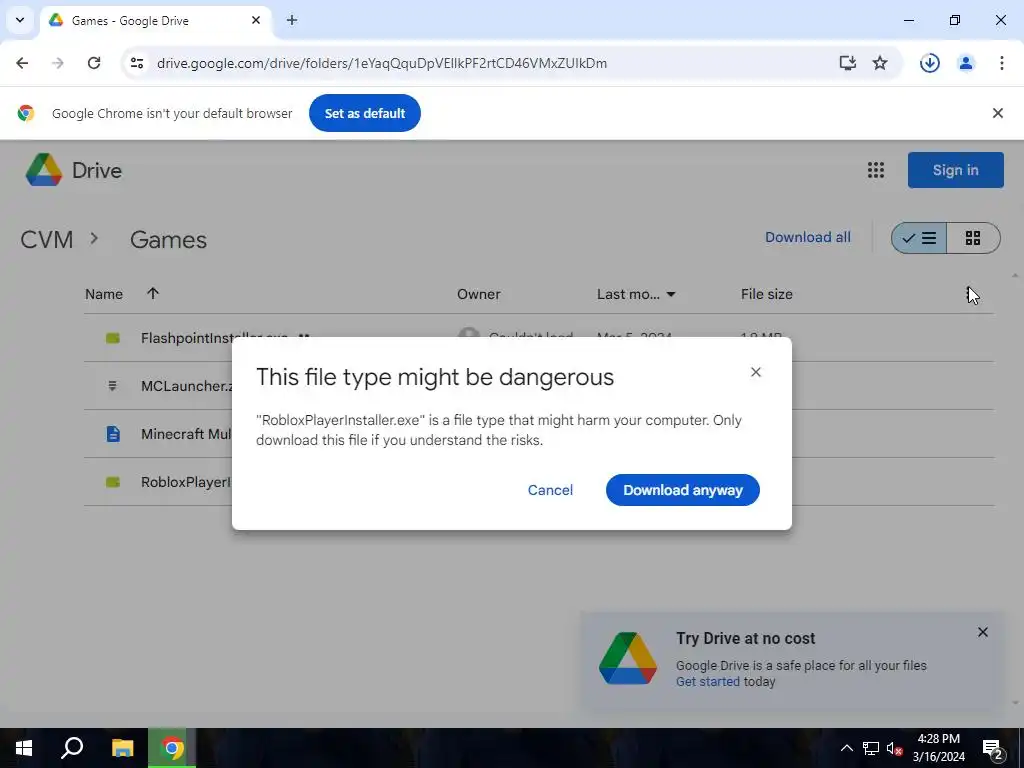Click the Drive logo in promo card
The height and width of the screenshot is (768, 1024).
[628, 658]
